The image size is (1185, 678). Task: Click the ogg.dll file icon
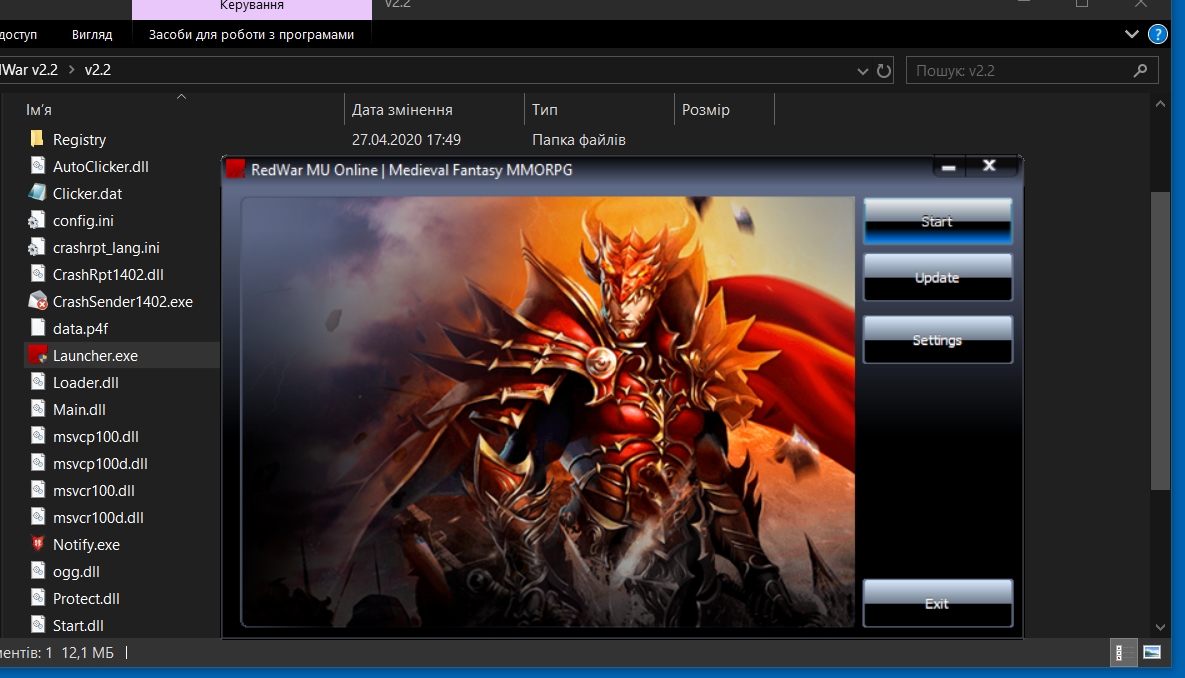coord(37,571)
